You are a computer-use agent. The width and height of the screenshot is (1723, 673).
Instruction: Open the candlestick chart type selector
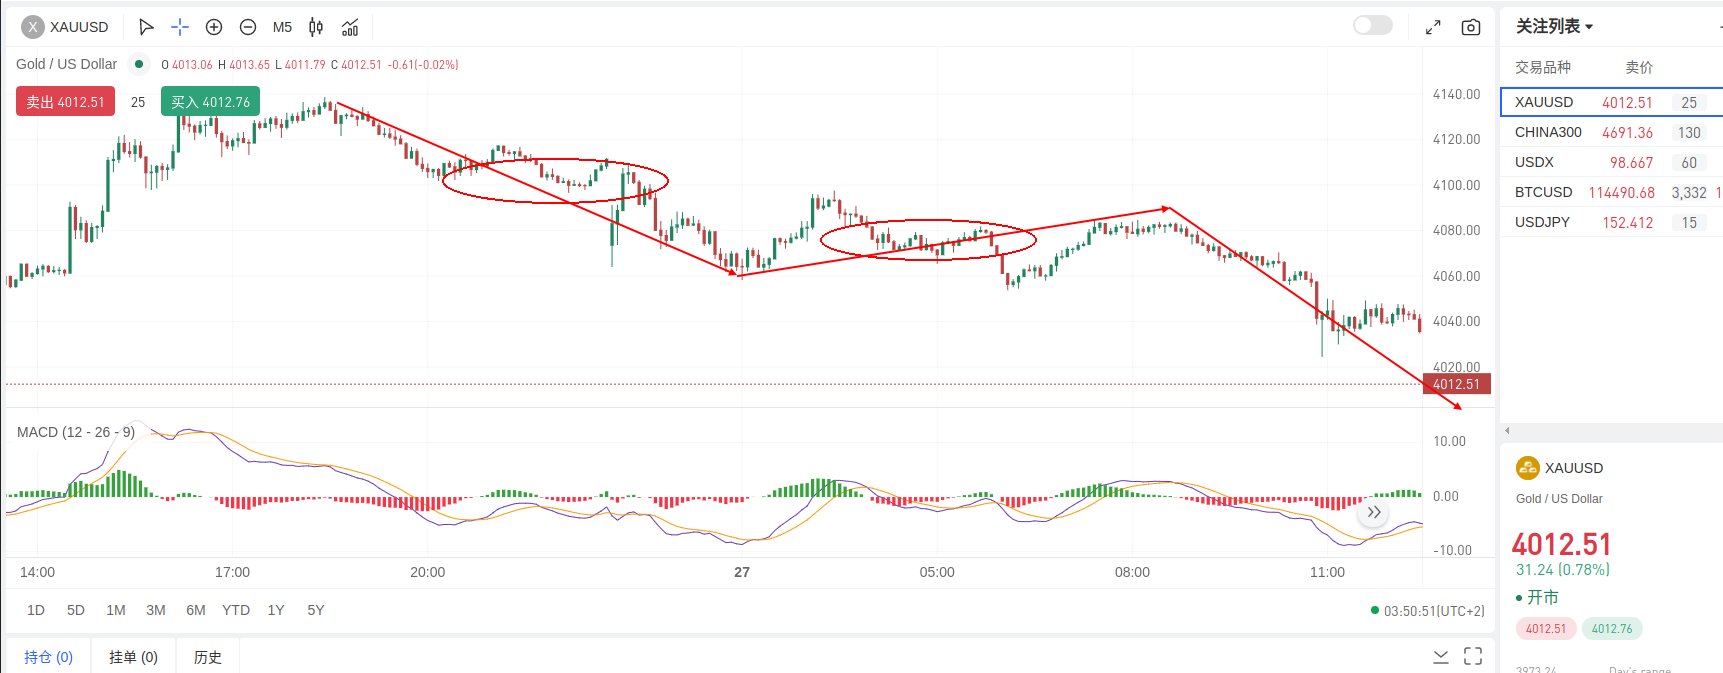click(316, 27)
